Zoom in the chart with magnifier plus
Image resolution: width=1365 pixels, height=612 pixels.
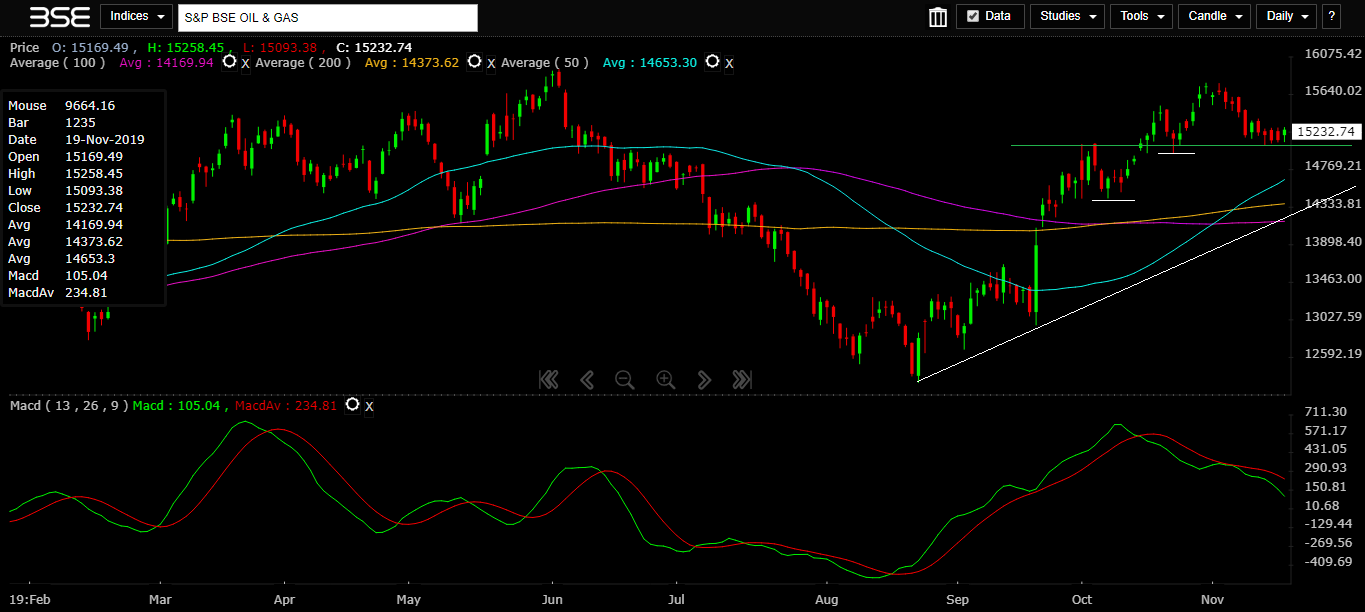point(665,379)
